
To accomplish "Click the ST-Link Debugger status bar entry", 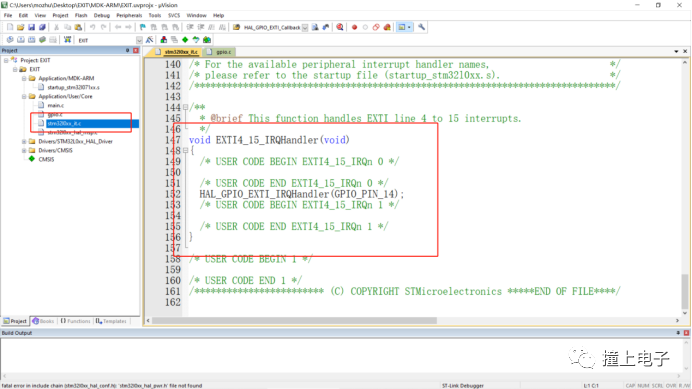I will 463,385.
